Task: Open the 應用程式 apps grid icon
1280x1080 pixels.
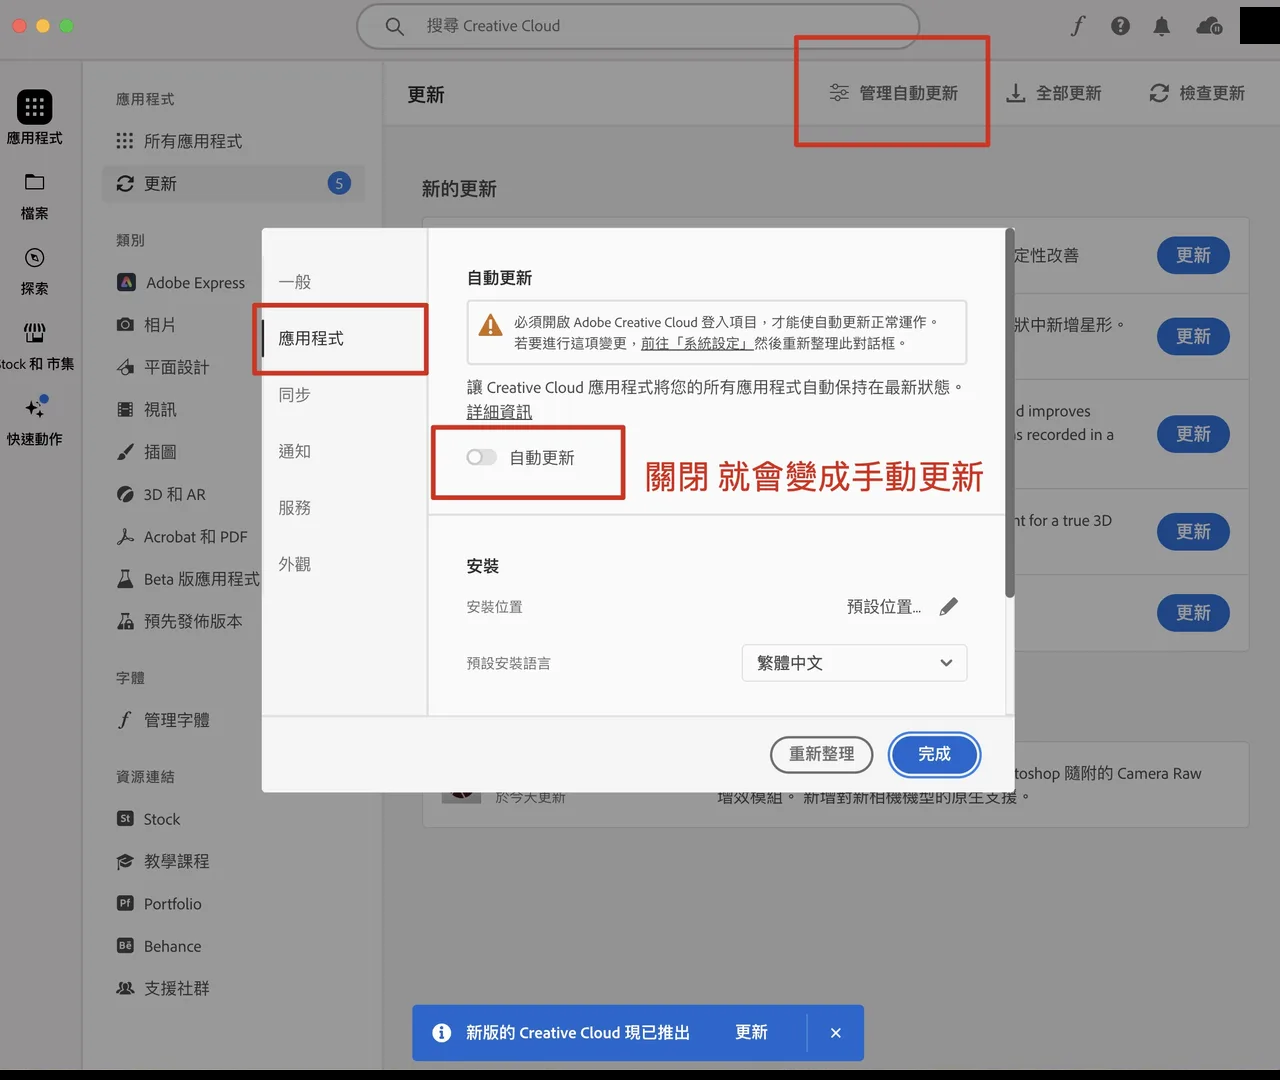Action: [x=34, y=107]
